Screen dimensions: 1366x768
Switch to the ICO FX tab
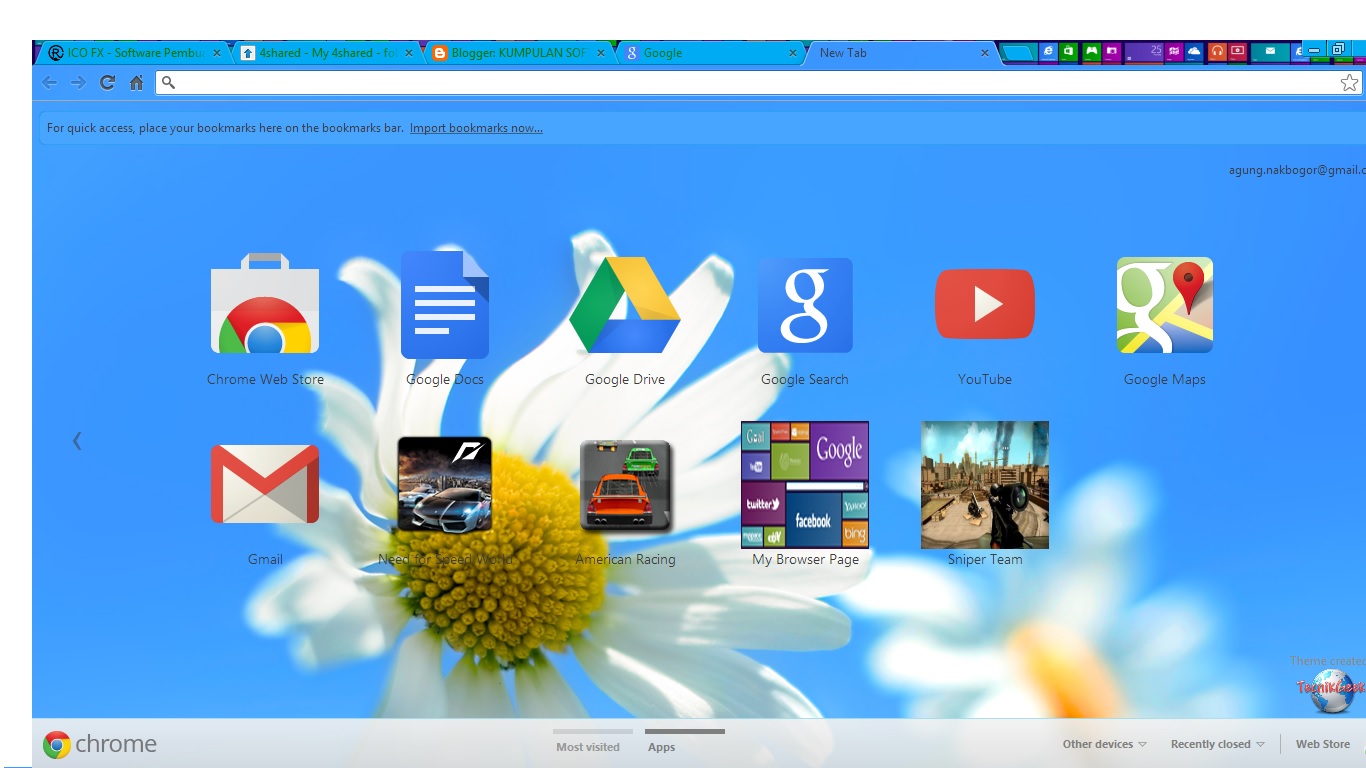tap(134, 53)
